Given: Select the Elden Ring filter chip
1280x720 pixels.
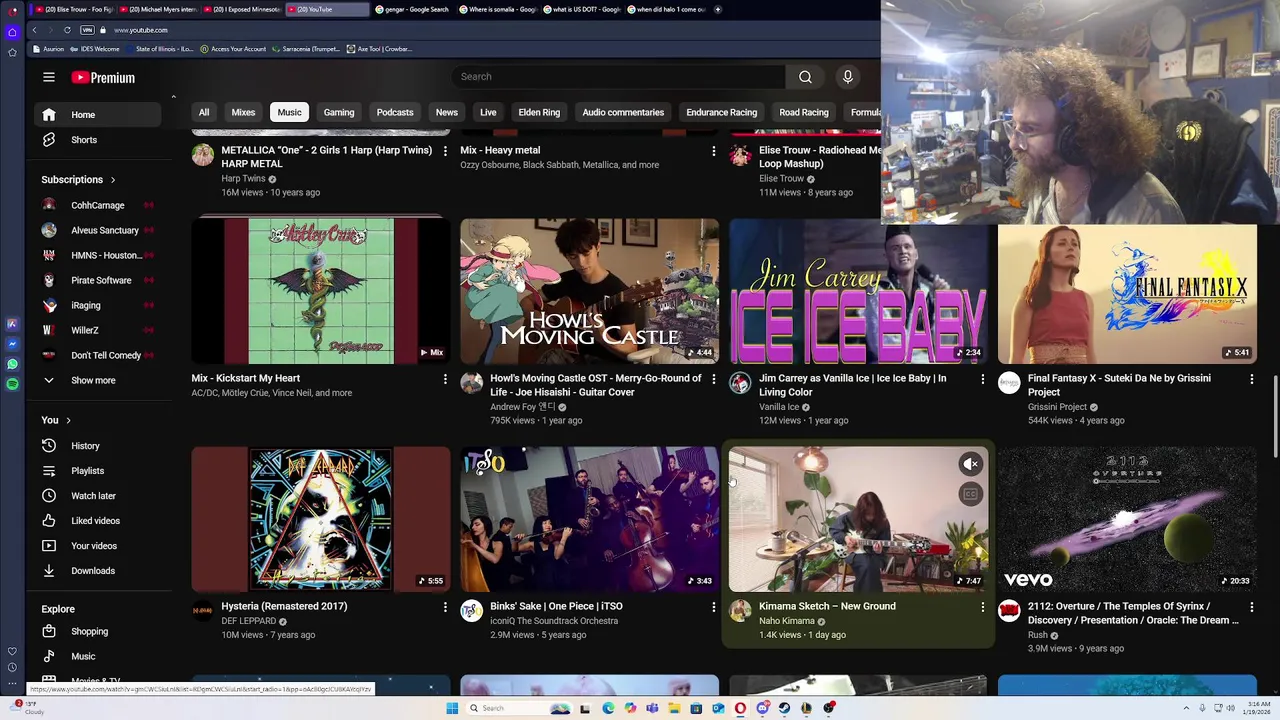Looking at the screenshot, I should tap(539, 112).
